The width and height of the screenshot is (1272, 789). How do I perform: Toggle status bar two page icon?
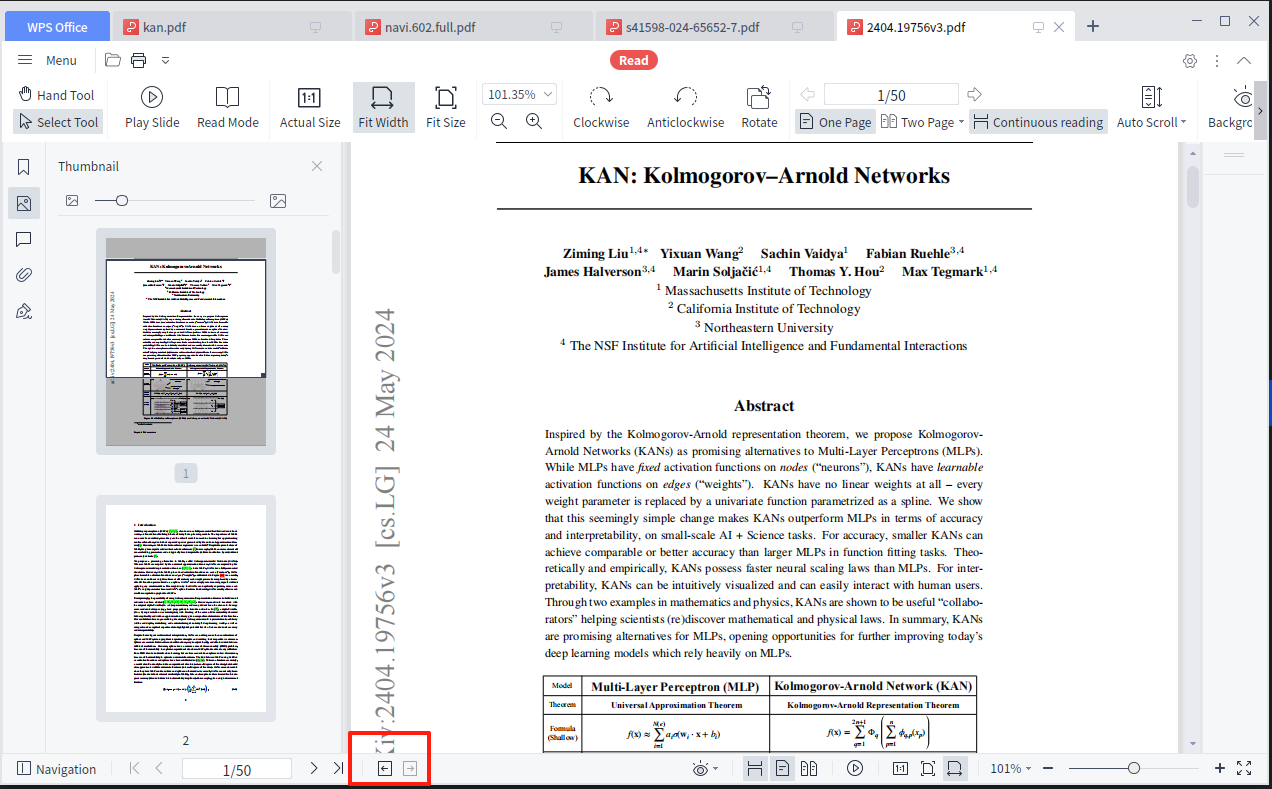[x=809, y=768]
